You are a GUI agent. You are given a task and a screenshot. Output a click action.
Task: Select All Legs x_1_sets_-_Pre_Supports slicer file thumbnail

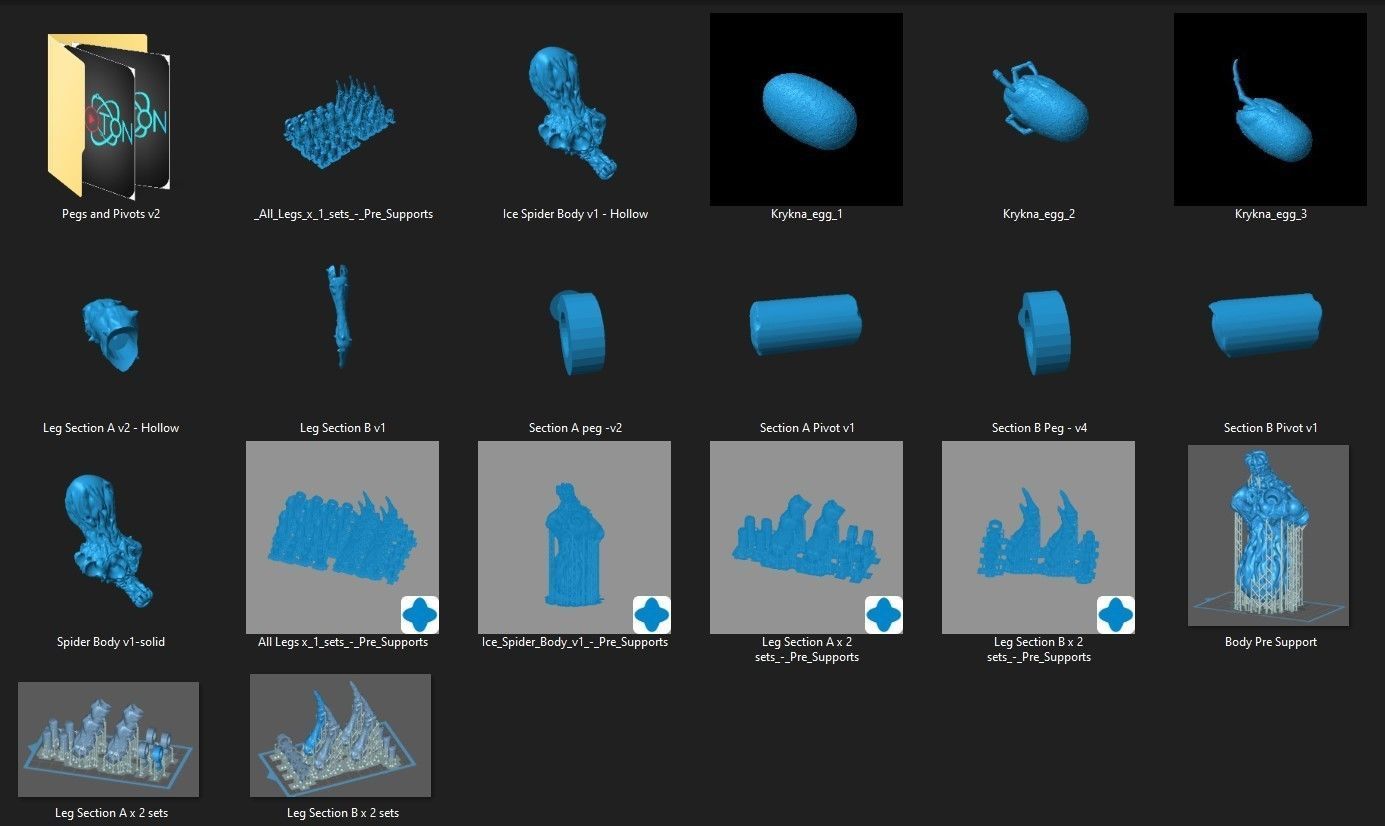(x=342, y=537)
